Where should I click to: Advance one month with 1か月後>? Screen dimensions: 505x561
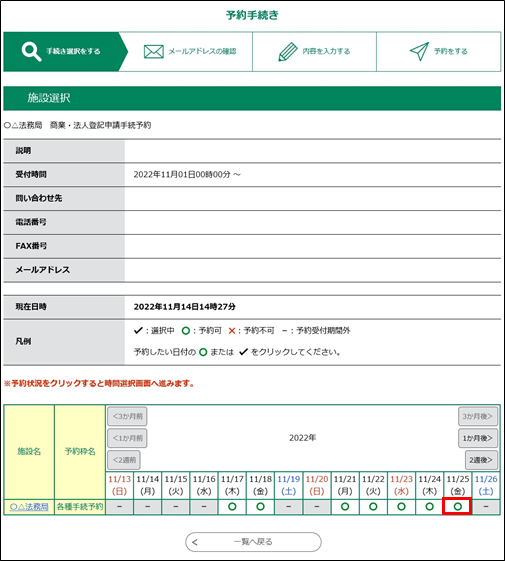tap(478, 438)
